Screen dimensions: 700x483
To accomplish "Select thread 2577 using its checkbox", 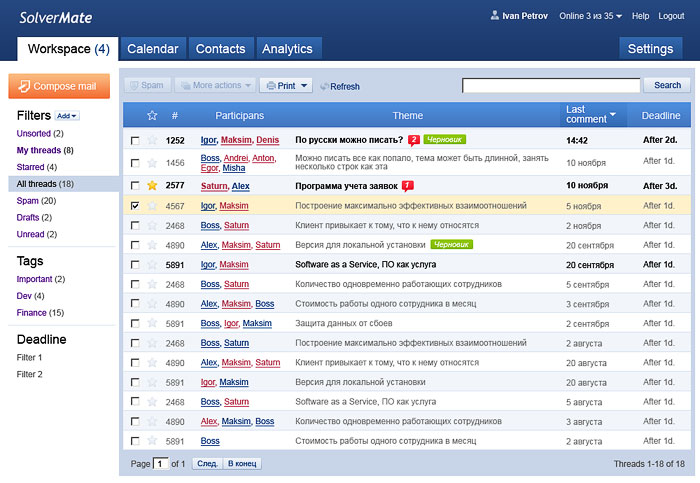I will 135,186.
